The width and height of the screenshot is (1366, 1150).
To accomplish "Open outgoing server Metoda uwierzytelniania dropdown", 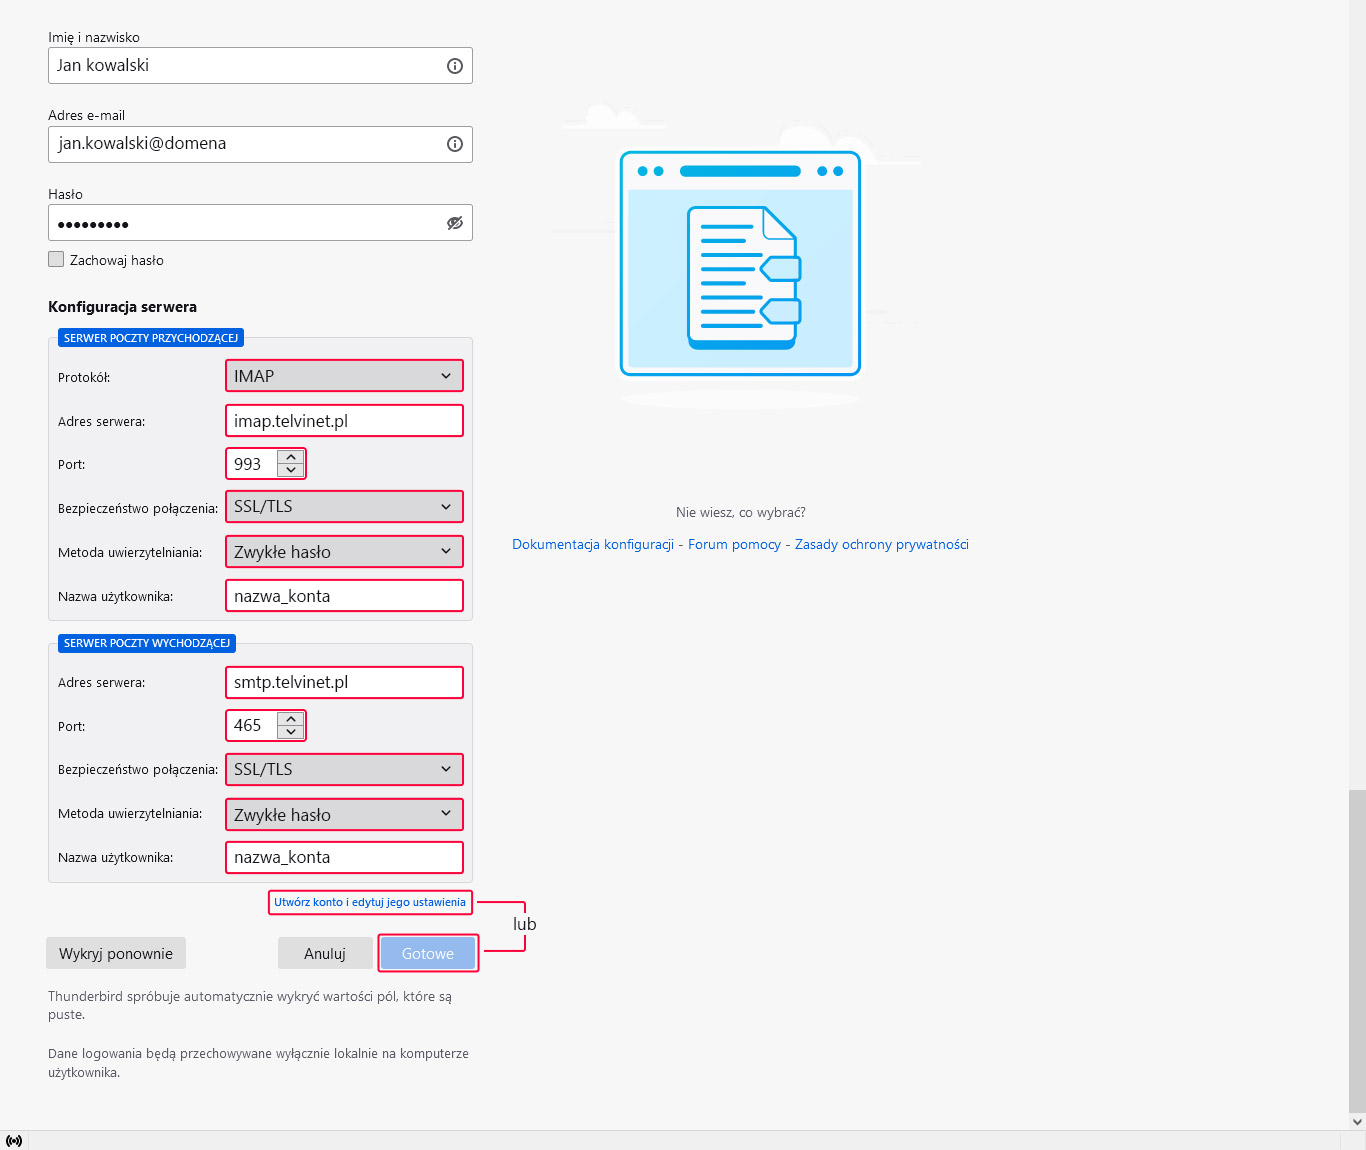I will 344,814.
